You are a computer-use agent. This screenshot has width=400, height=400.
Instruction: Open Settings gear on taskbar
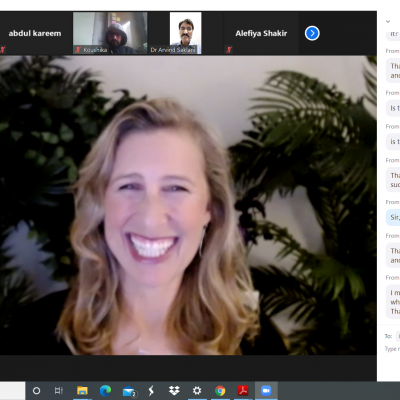(197, 390)
